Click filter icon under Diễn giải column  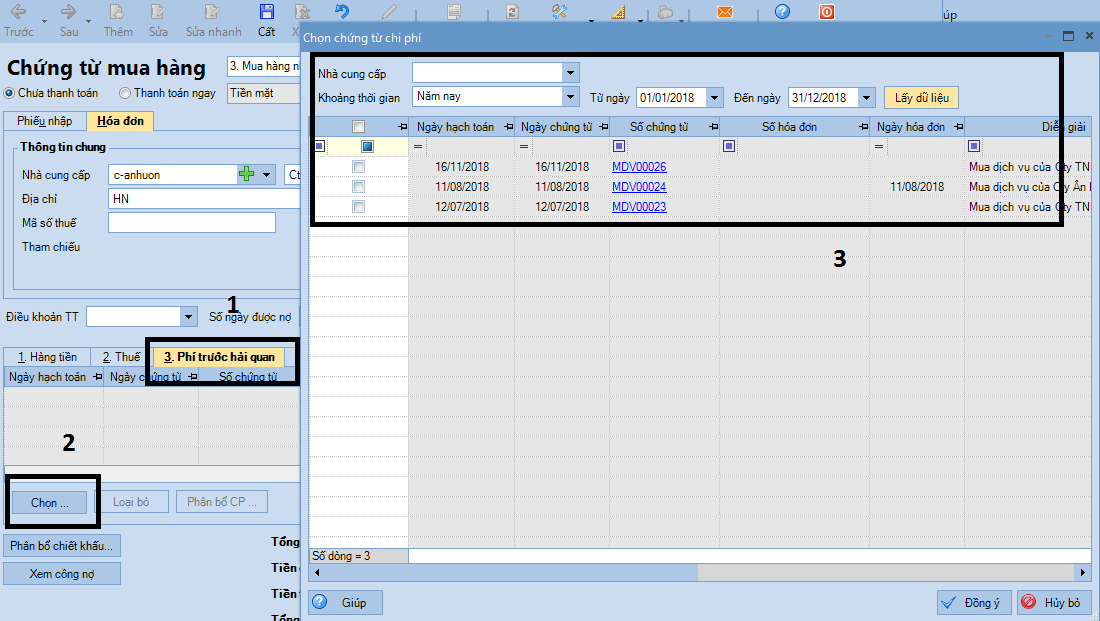coord(974,146)
